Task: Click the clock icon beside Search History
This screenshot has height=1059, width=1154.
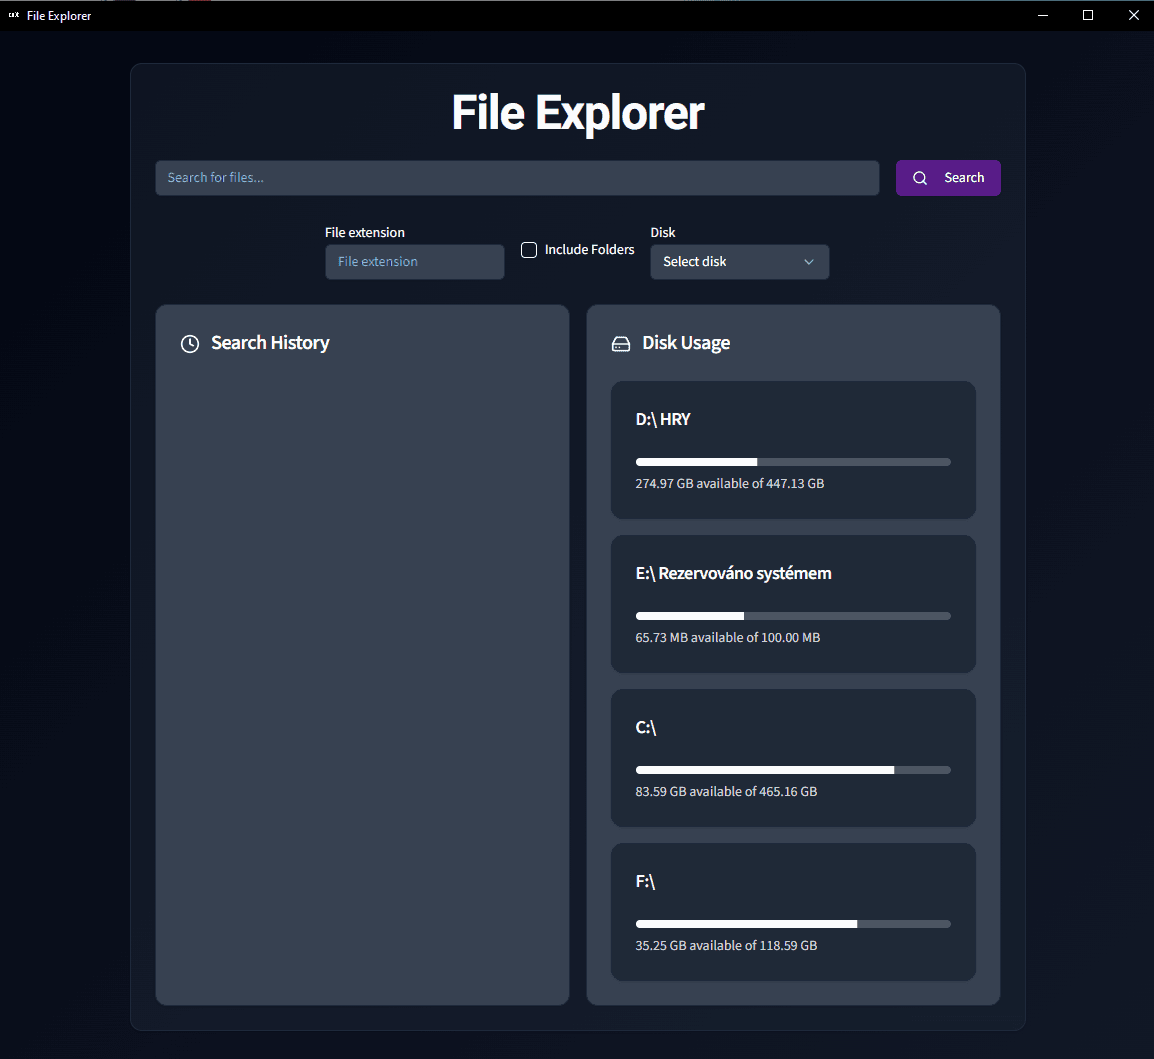Action: 190,343
